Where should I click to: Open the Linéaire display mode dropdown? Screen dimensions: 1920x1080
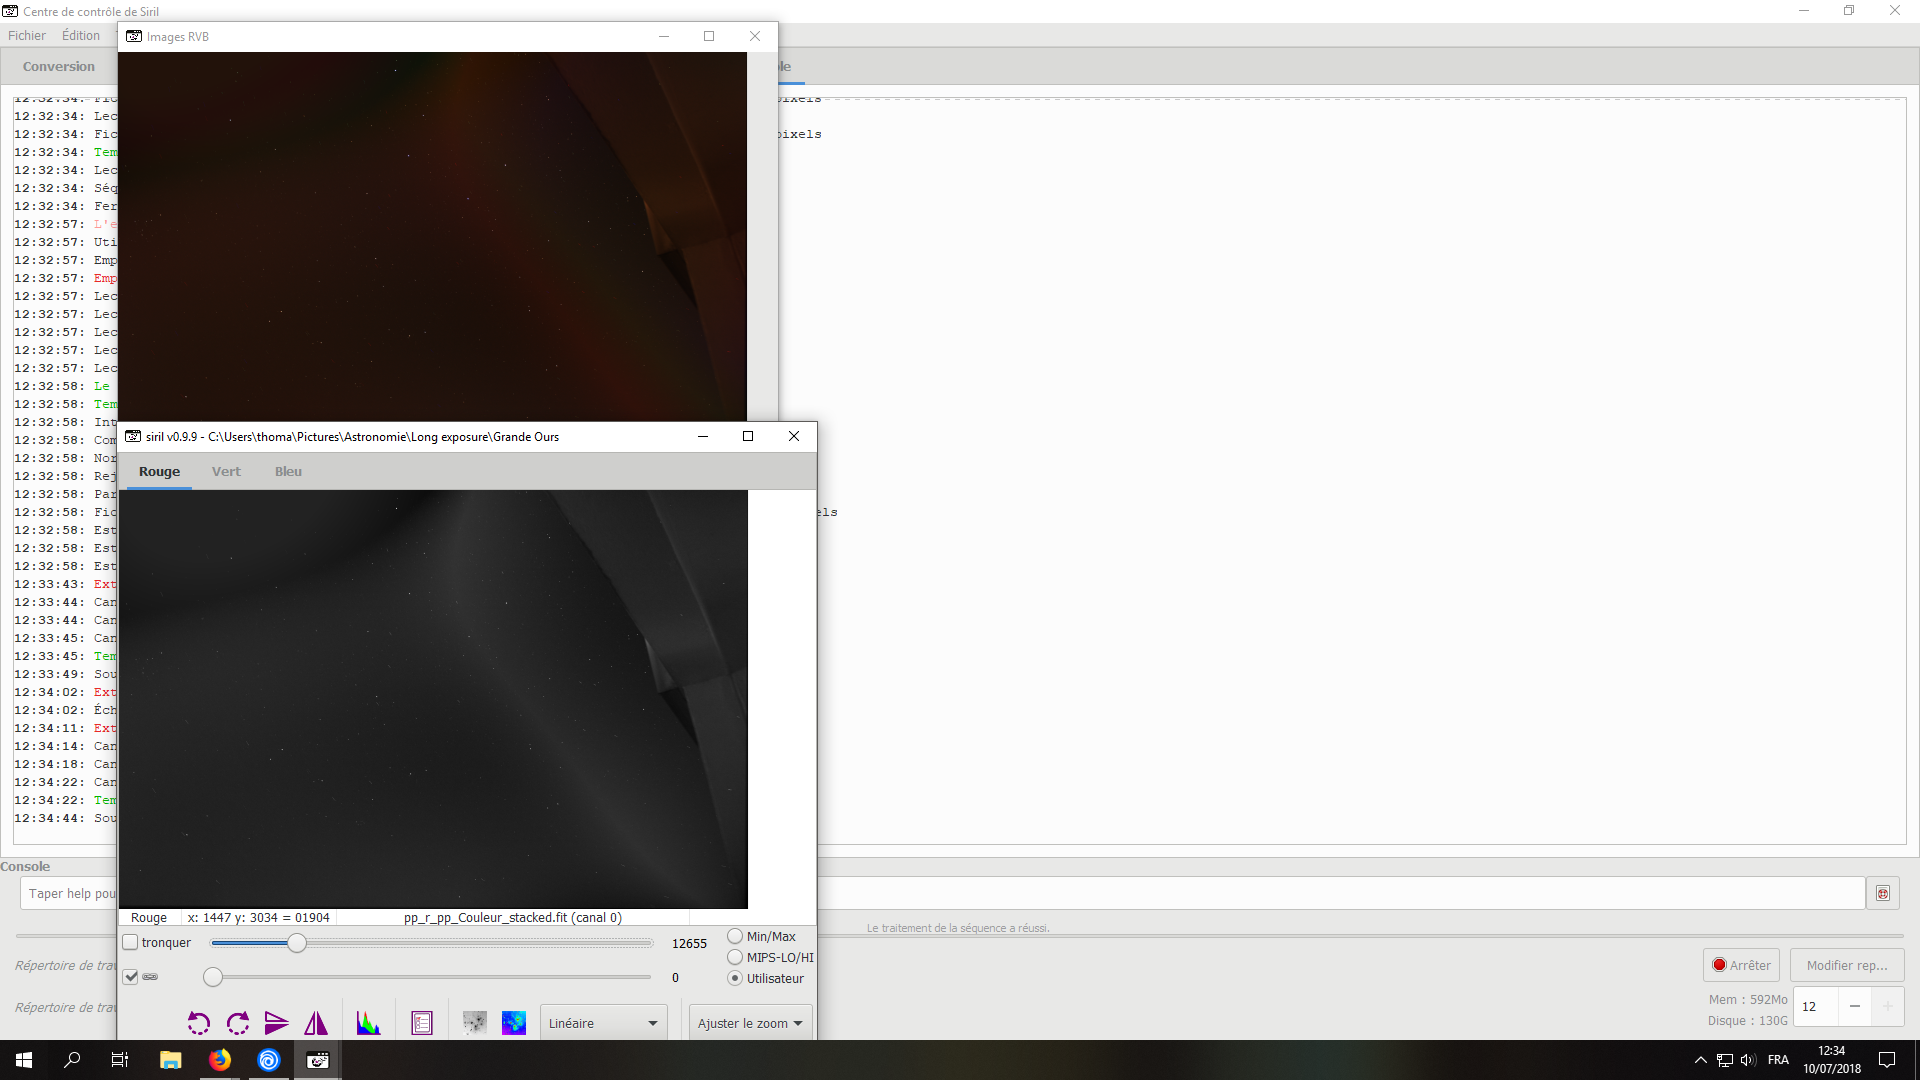pos(603,1023)
